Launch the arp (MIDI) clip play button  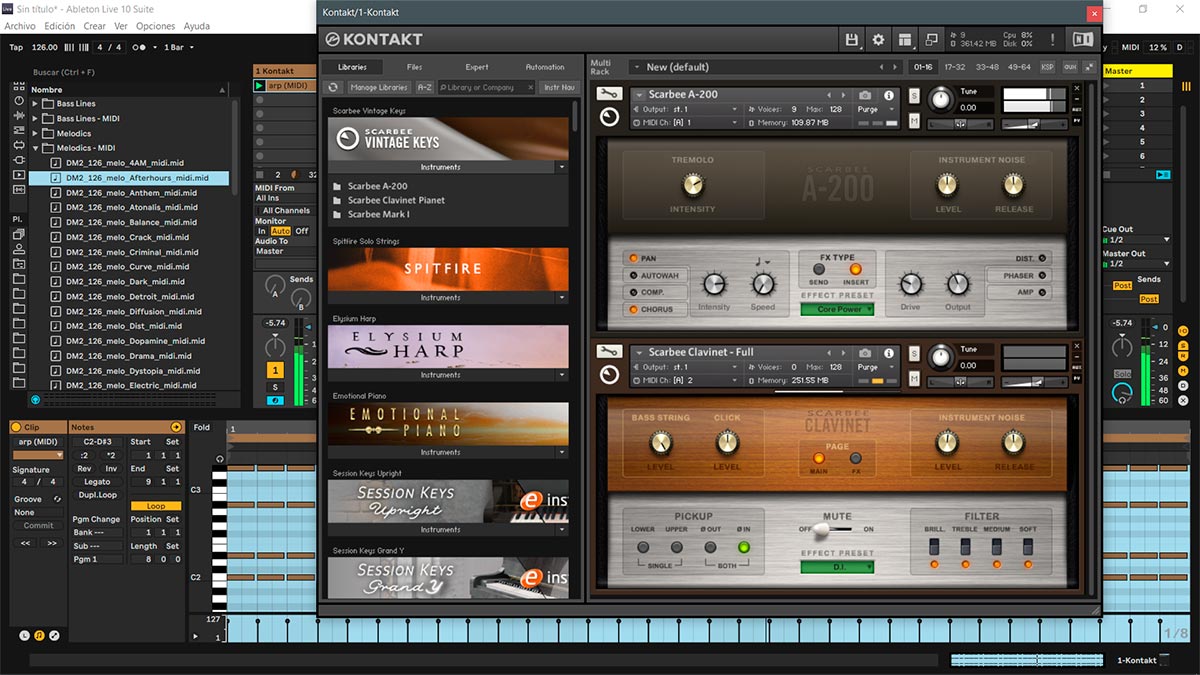click(260, 86)
